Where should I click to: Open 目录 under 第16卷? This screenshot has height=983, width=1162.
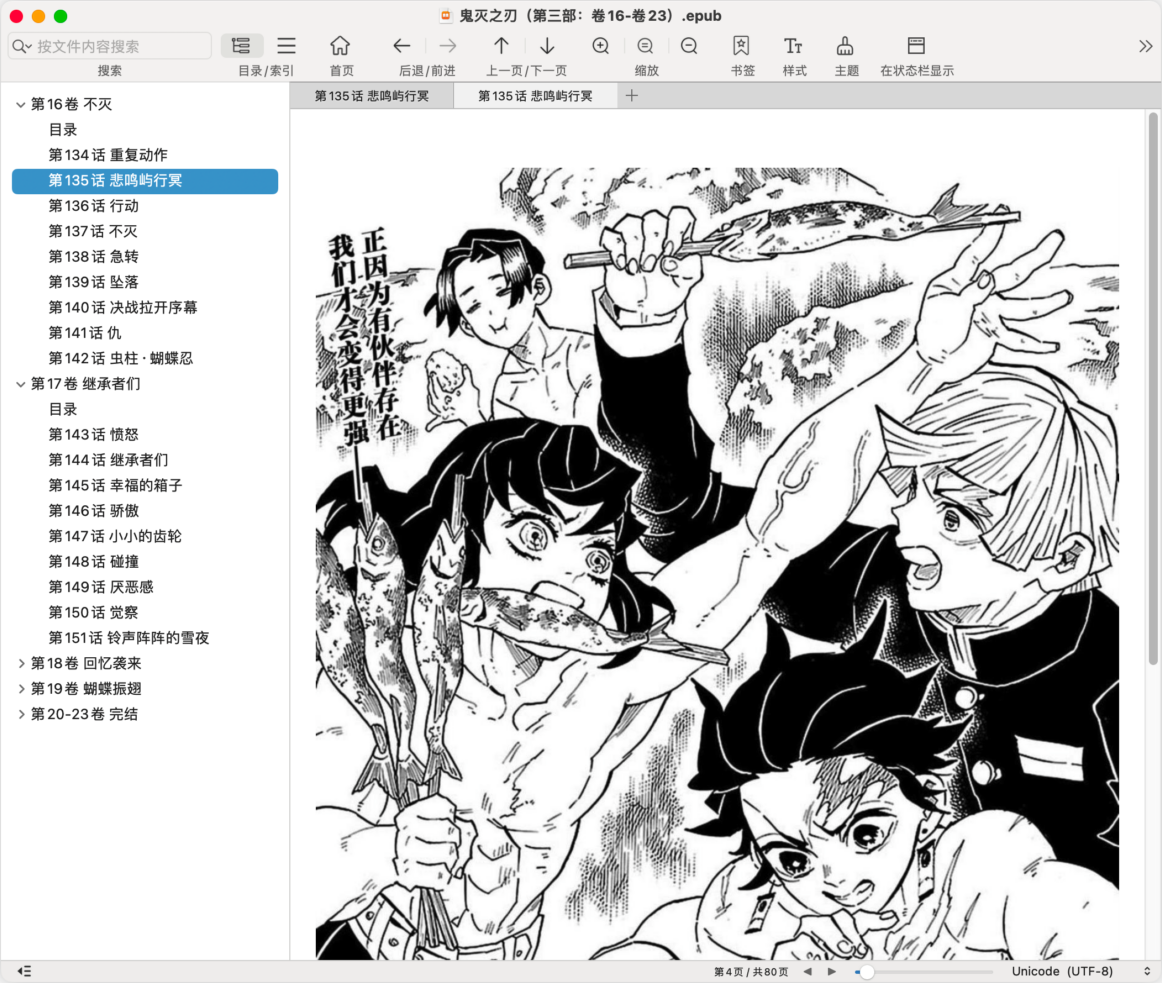[63, 130]
